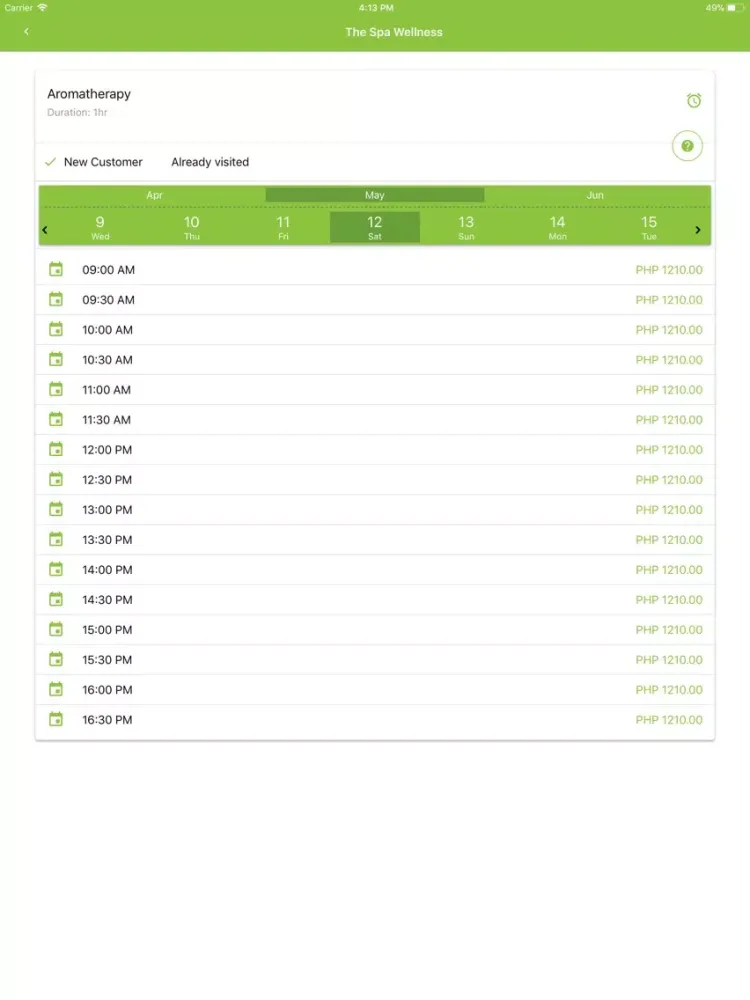The height and width of the screenshot is (1000, 750).
Task: Tap the PHP 1210.00 price for 12:00 PM
Action: (669, 450)
